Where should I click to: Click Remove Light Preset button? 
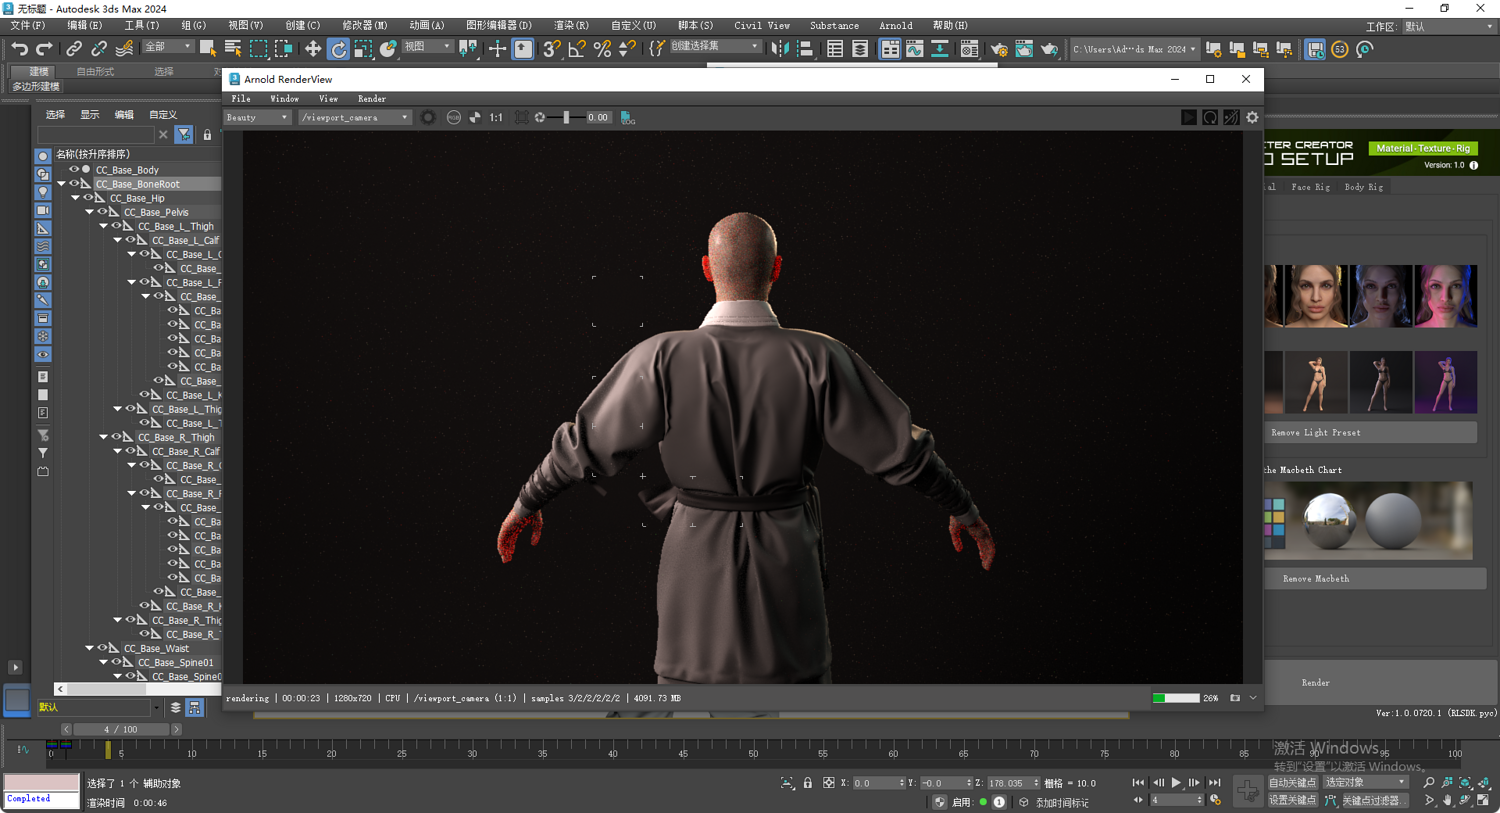(x=1370, y=433)
